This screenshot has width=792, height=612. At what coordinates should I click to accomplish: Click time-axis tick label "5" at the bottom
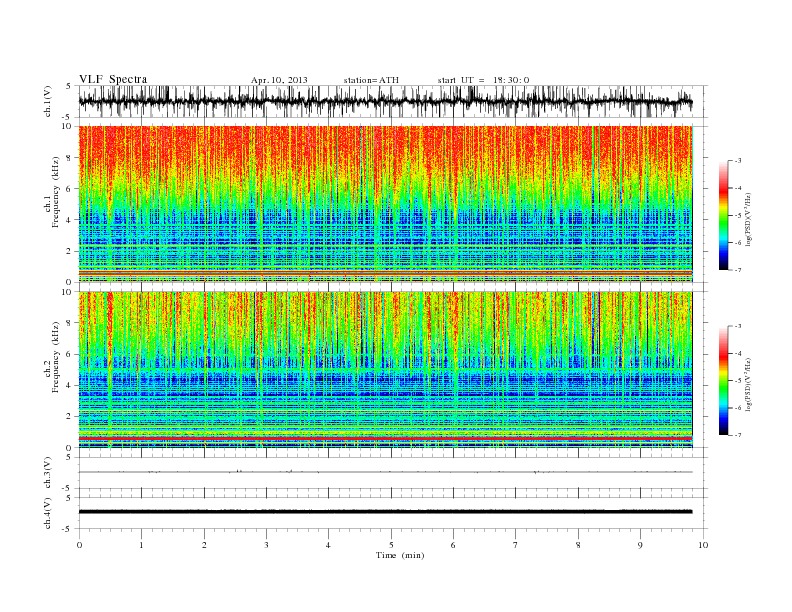click(x=391, y=545)
